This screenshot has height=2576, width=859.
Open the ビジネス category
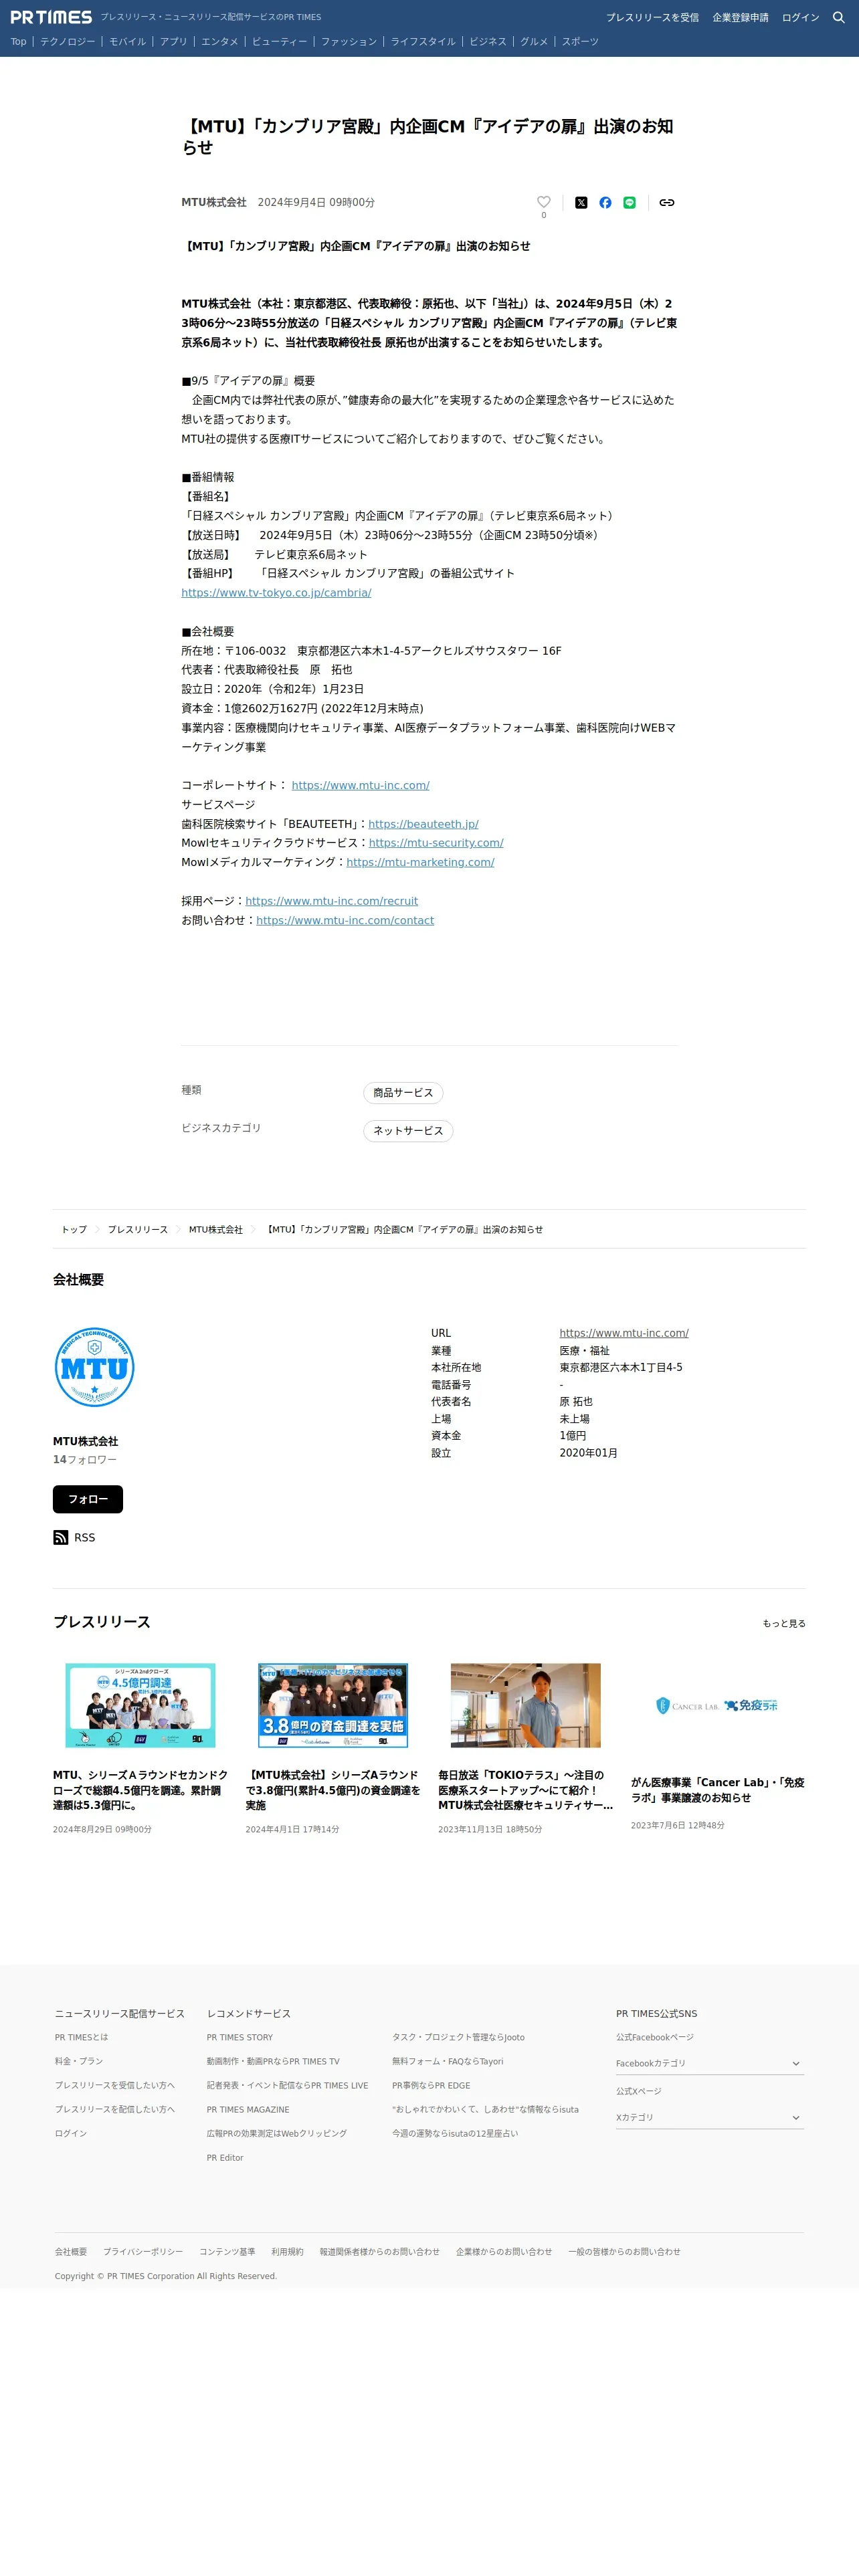pyautogui.click(x=488, y=42)
